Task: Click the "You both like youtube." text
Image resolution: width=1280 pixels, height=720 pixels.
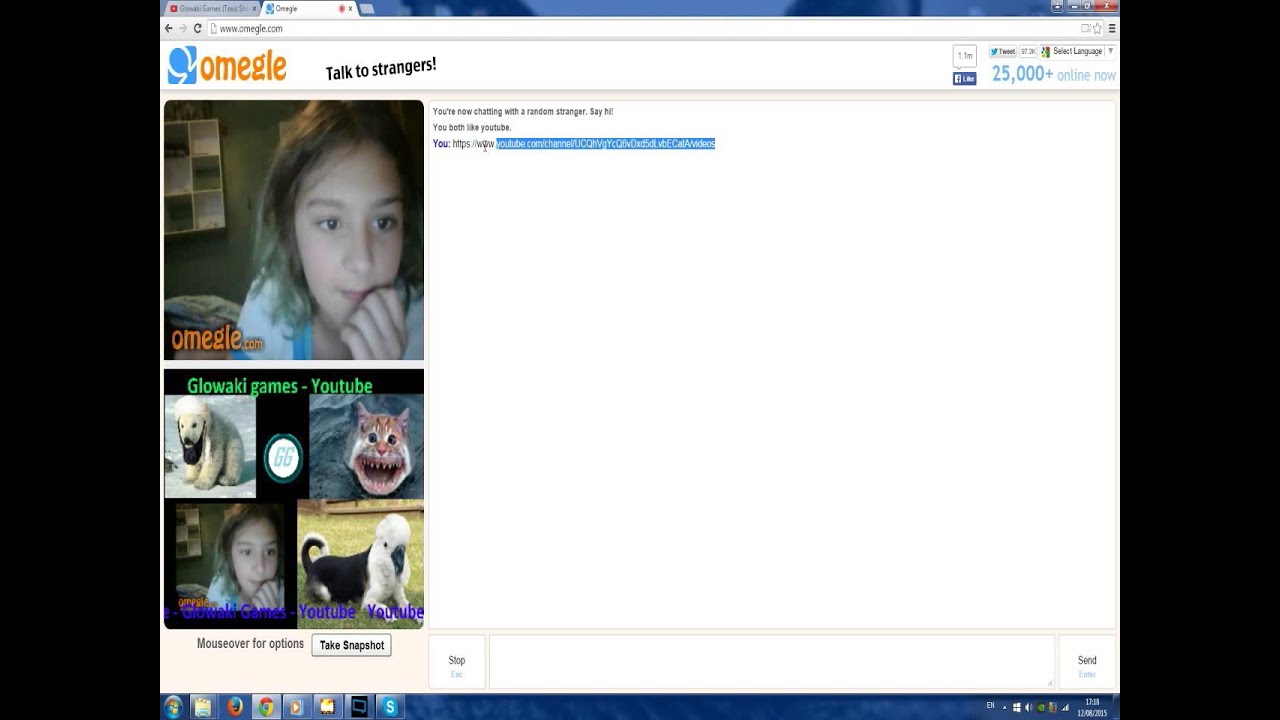Action: coord(472,128)
